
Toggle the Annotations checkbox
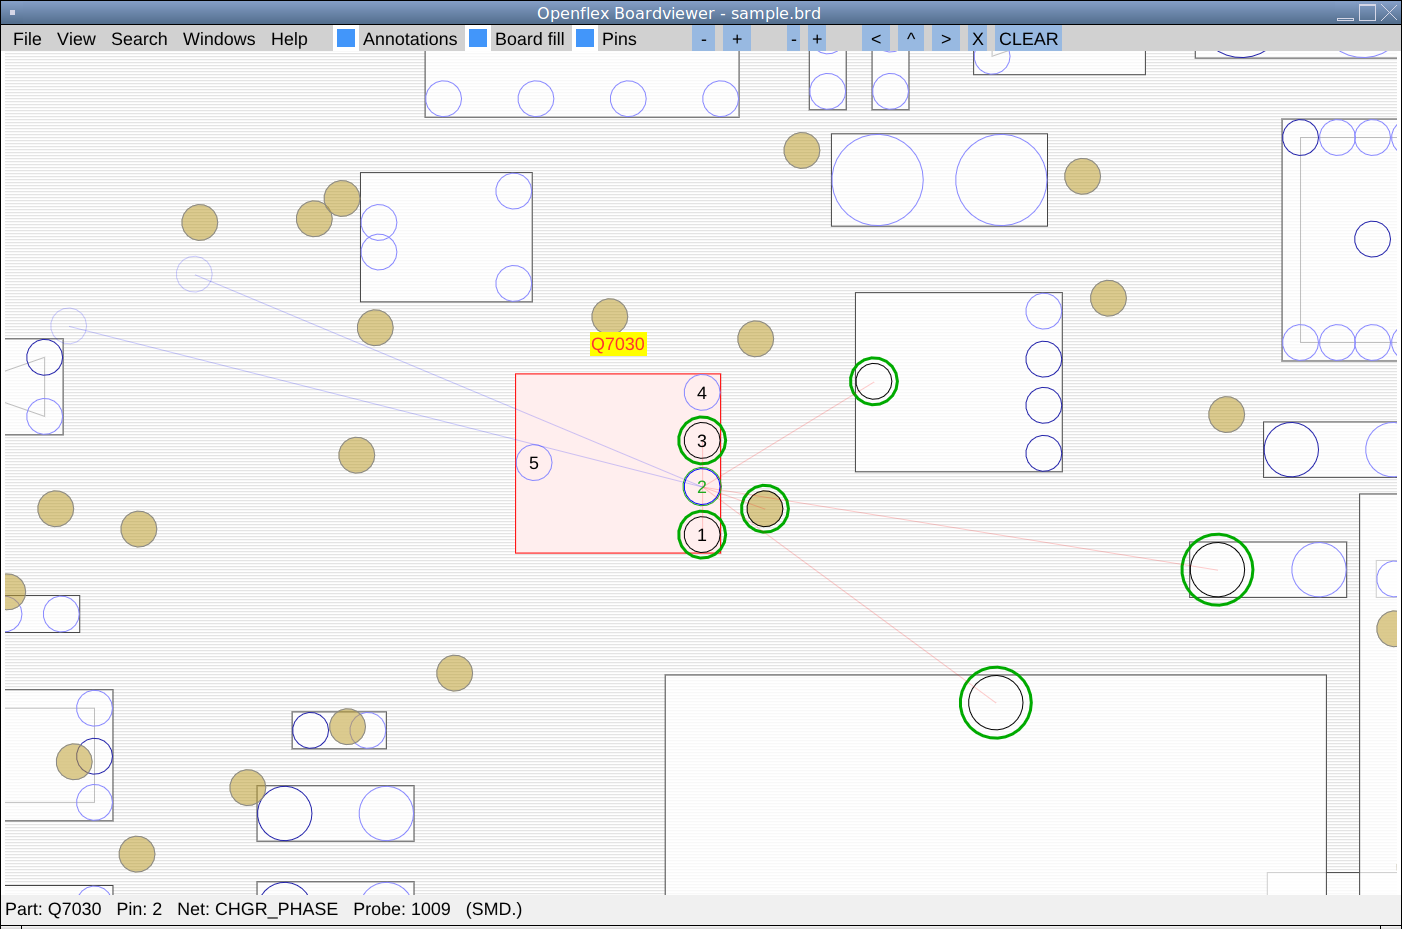(346, 38)
